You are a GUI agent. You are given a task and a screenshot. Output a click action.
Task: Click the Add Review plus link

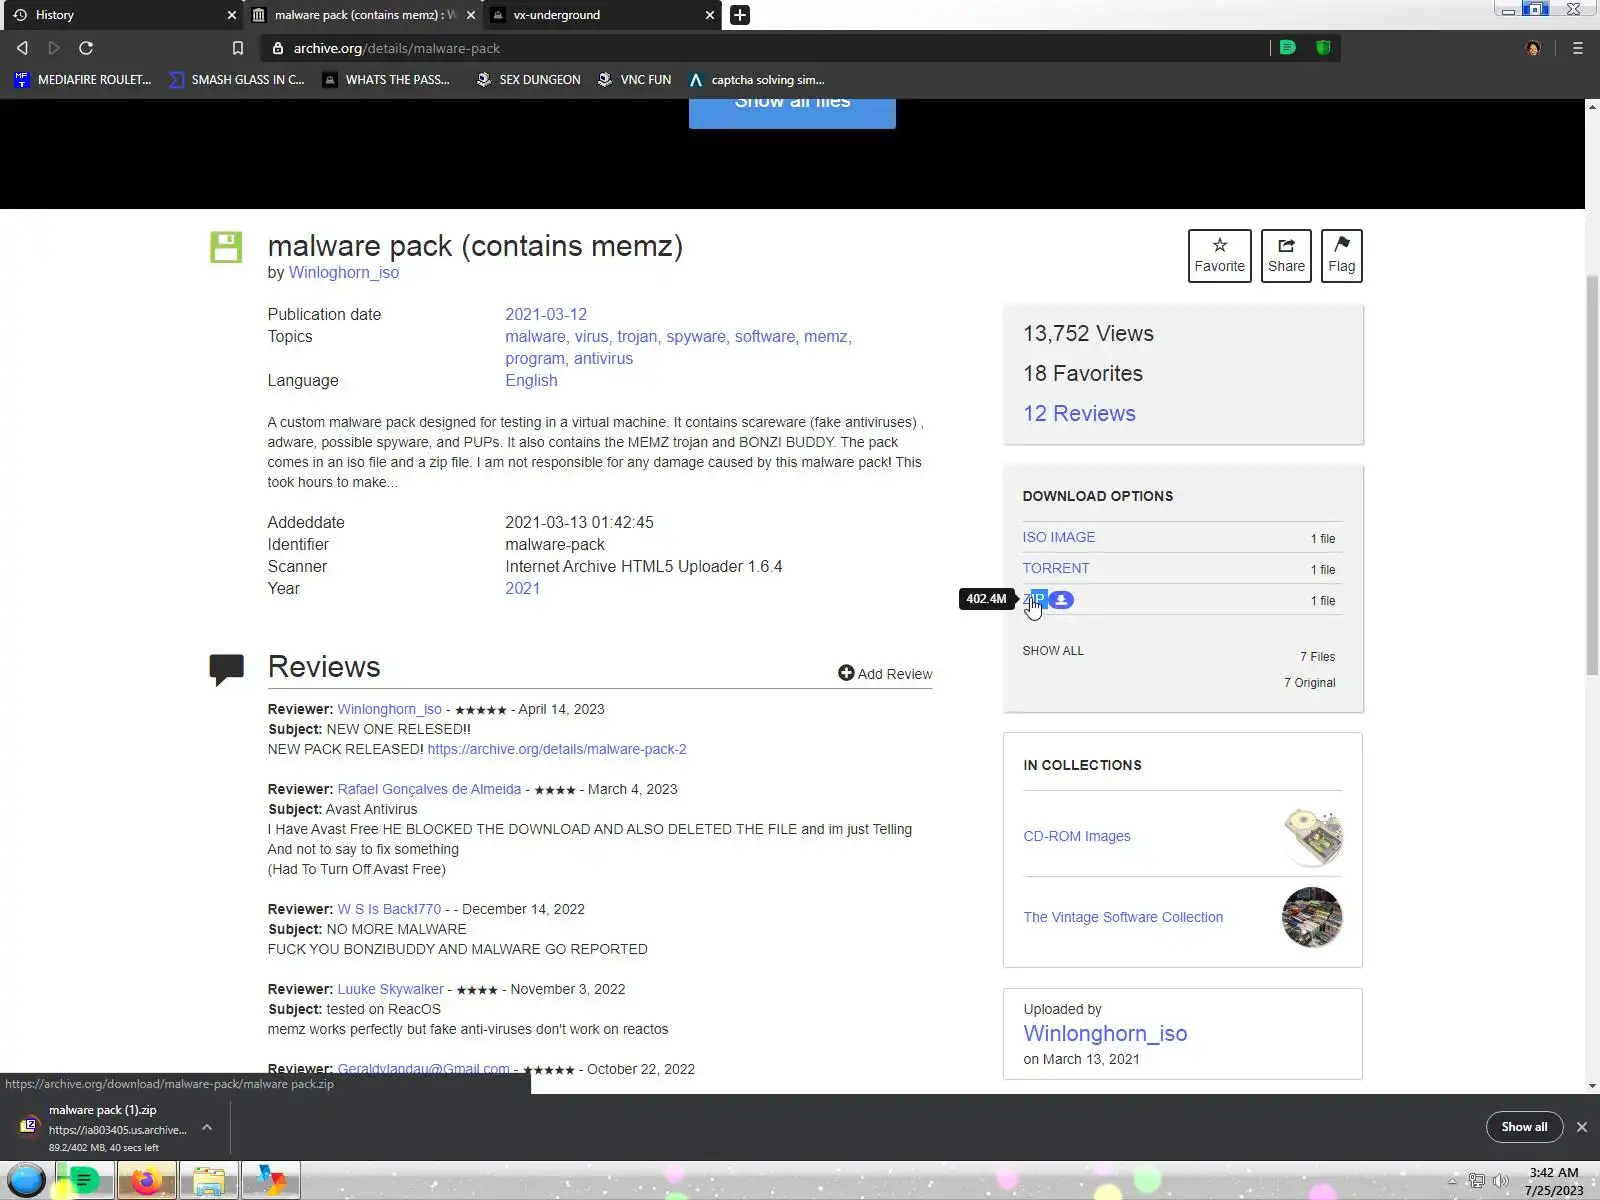(885, 674)
